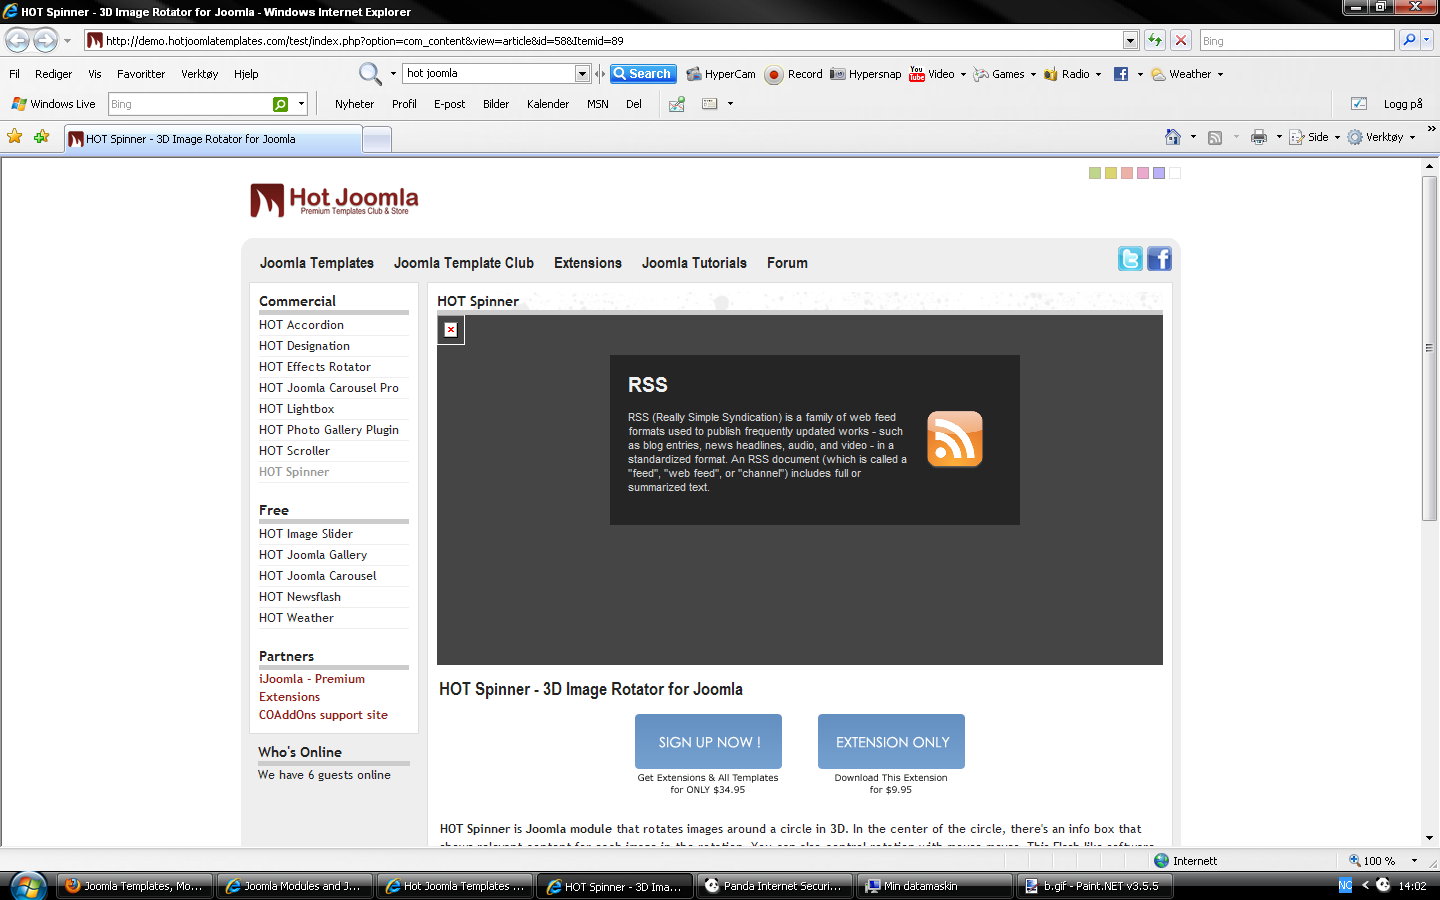The height and width of the screenshot is (900, 1440).
Task: Click the EXTENSION ONLY button
Action: point(892,742)
